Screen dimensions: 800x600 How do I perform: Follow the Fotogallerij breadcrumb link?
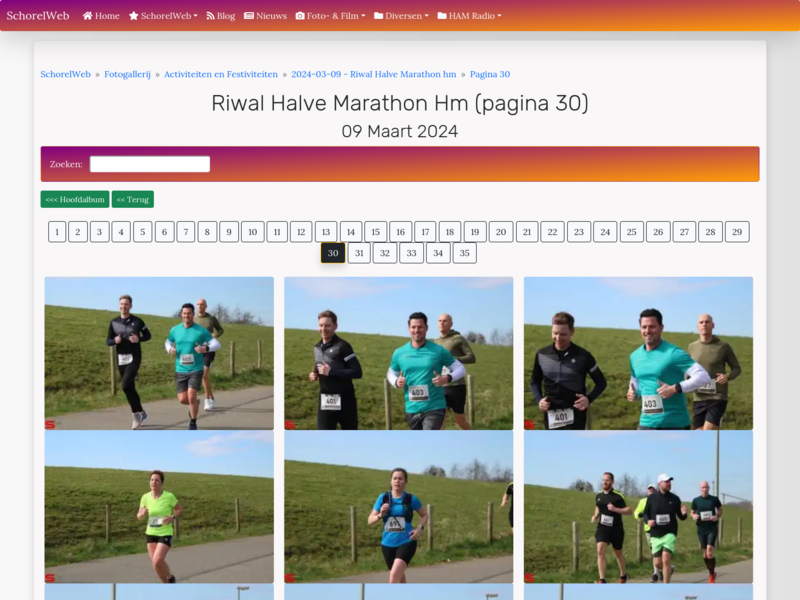[127, 74]
